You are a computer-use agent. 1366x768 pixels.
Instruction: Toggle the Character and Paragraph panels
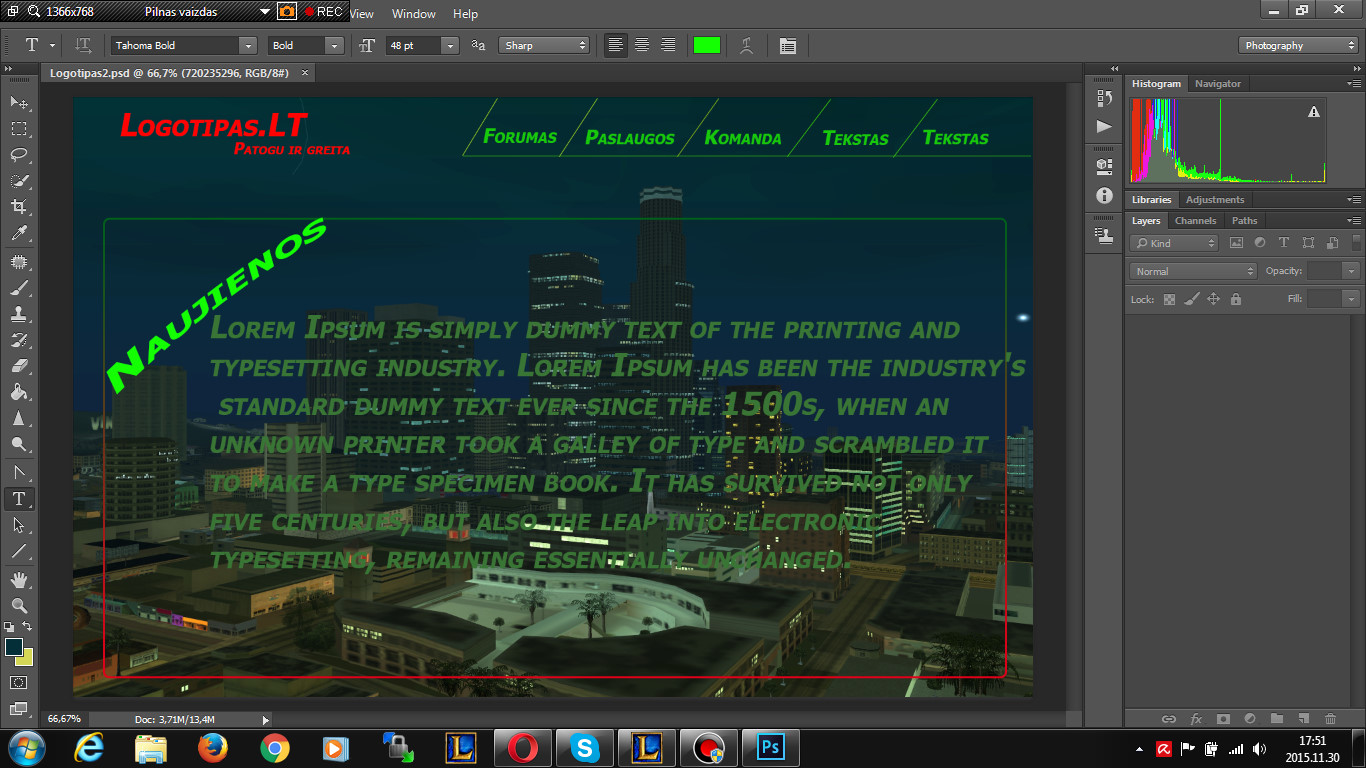point(788,45)
